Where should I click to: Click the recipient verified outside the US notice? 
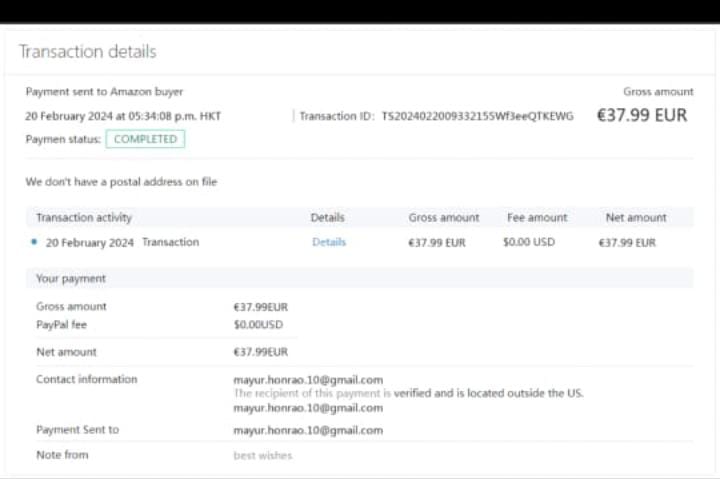(408, 393)
